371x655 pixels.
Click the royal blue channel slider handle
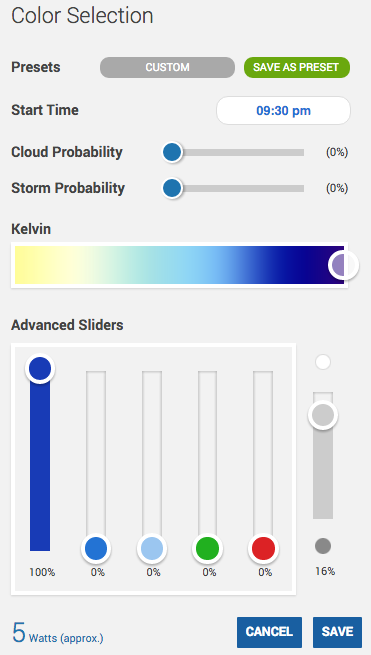(x=40, y=368)
